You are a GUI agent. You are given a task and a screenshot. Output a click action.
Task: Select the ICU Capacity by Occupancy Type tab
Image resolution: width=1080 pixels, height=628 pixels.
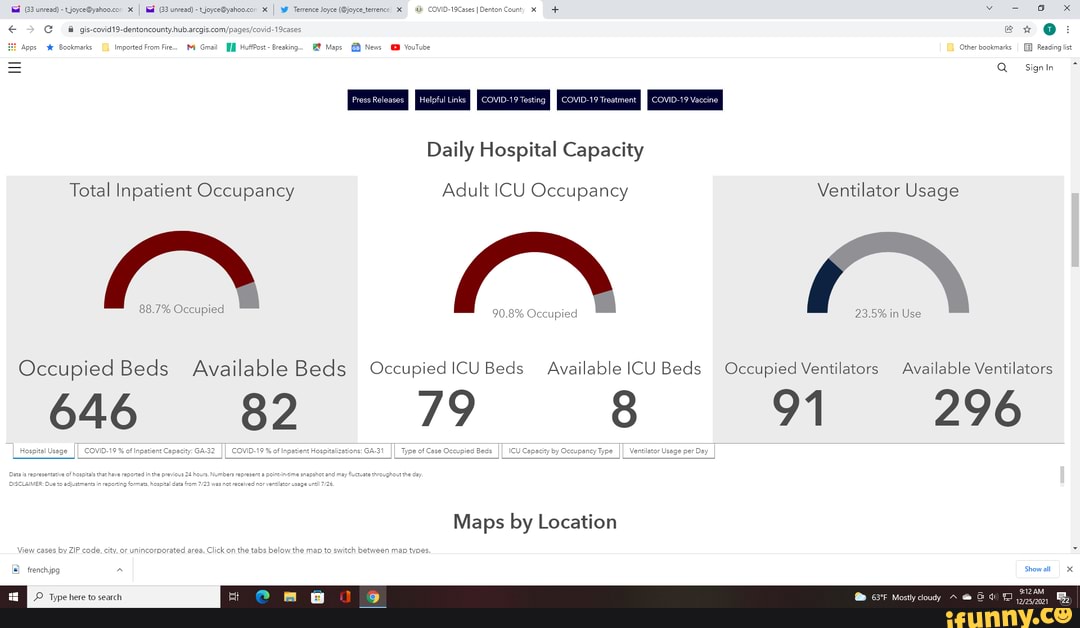[x=560, y=451]
